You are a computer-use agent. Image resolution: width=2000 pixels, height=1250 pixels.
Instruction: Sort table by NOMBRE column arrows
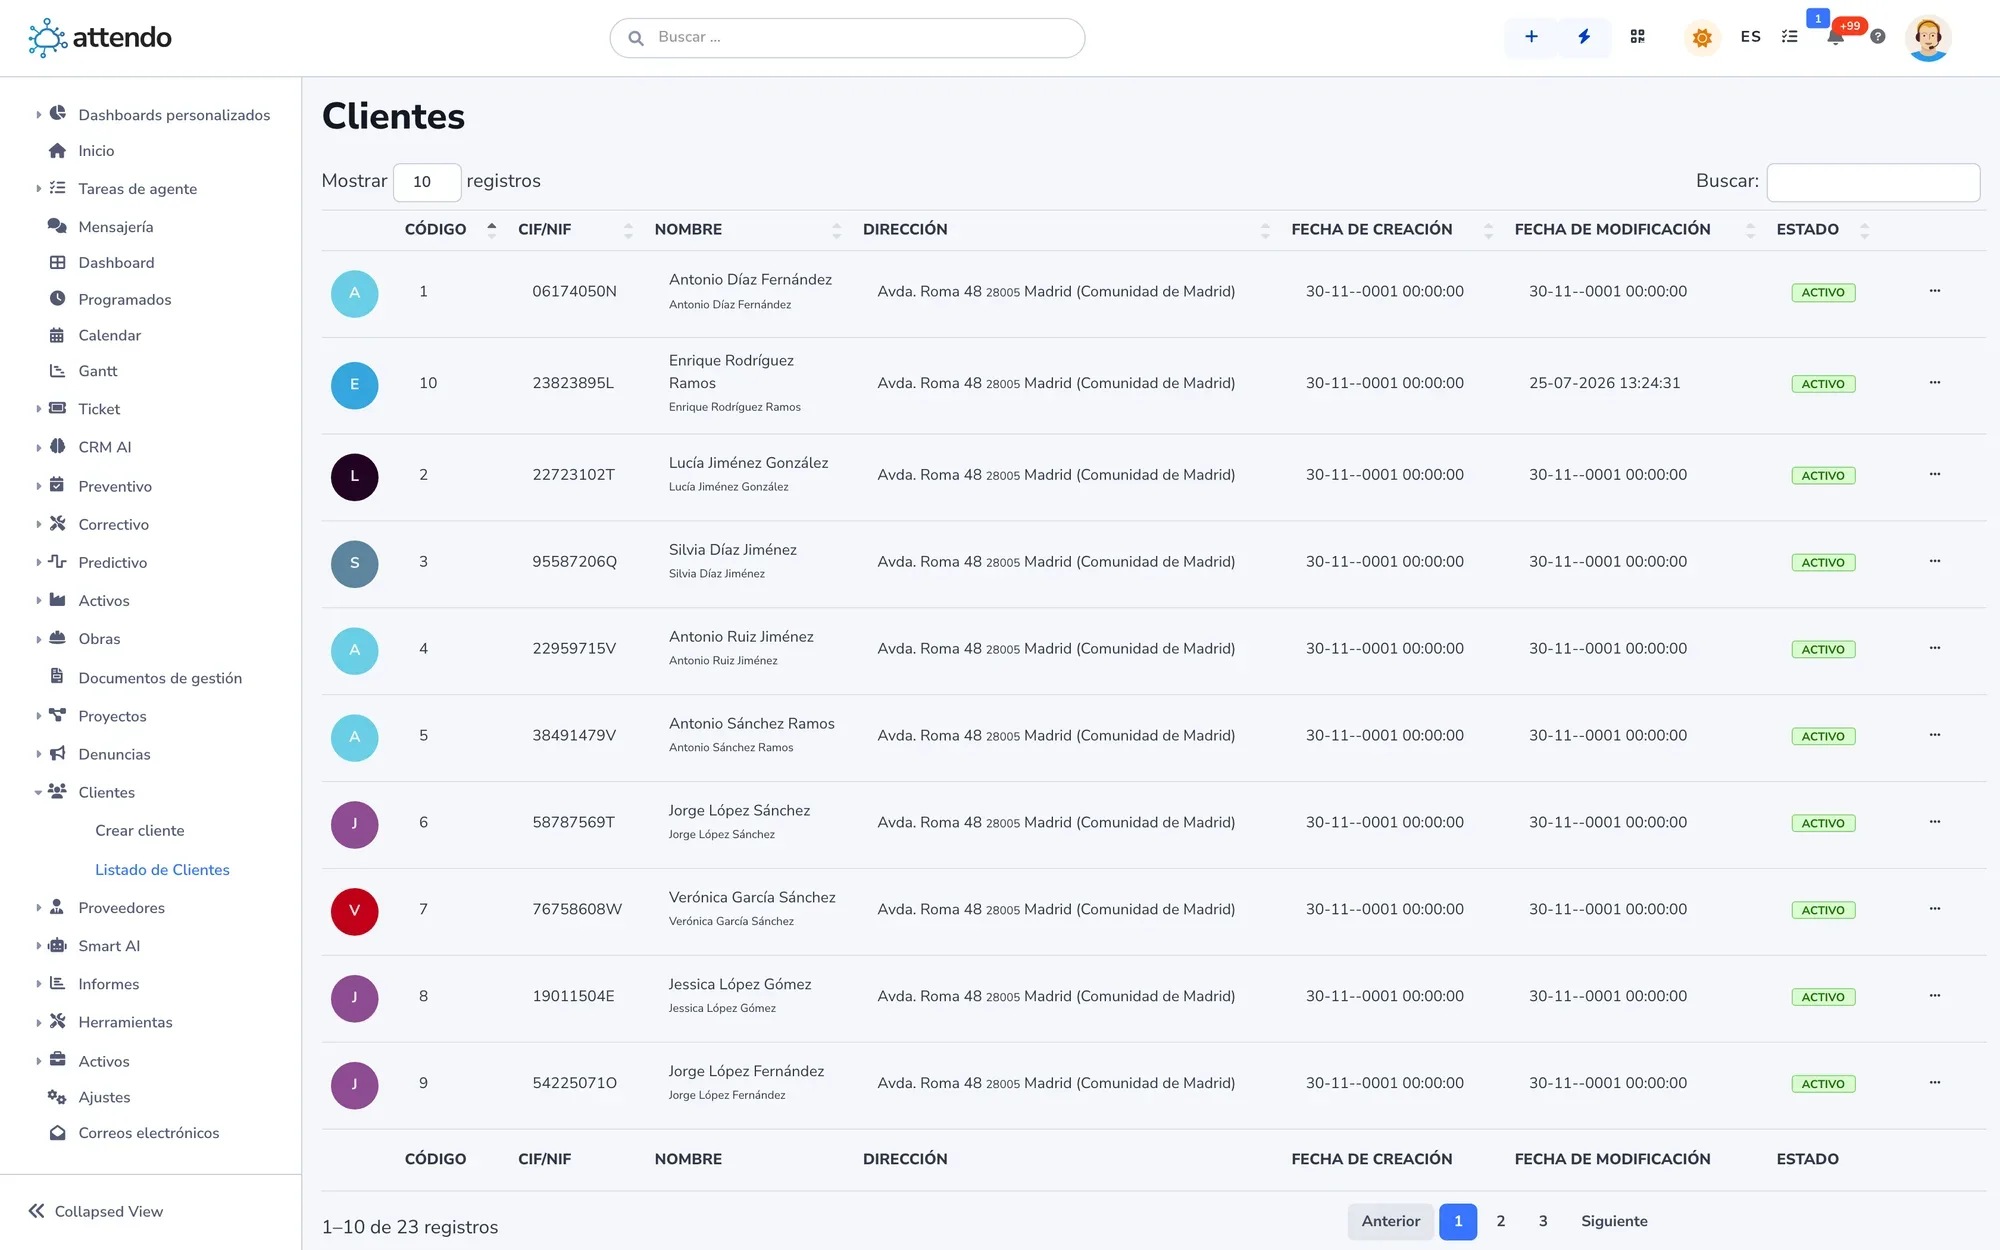coord(836,230)
